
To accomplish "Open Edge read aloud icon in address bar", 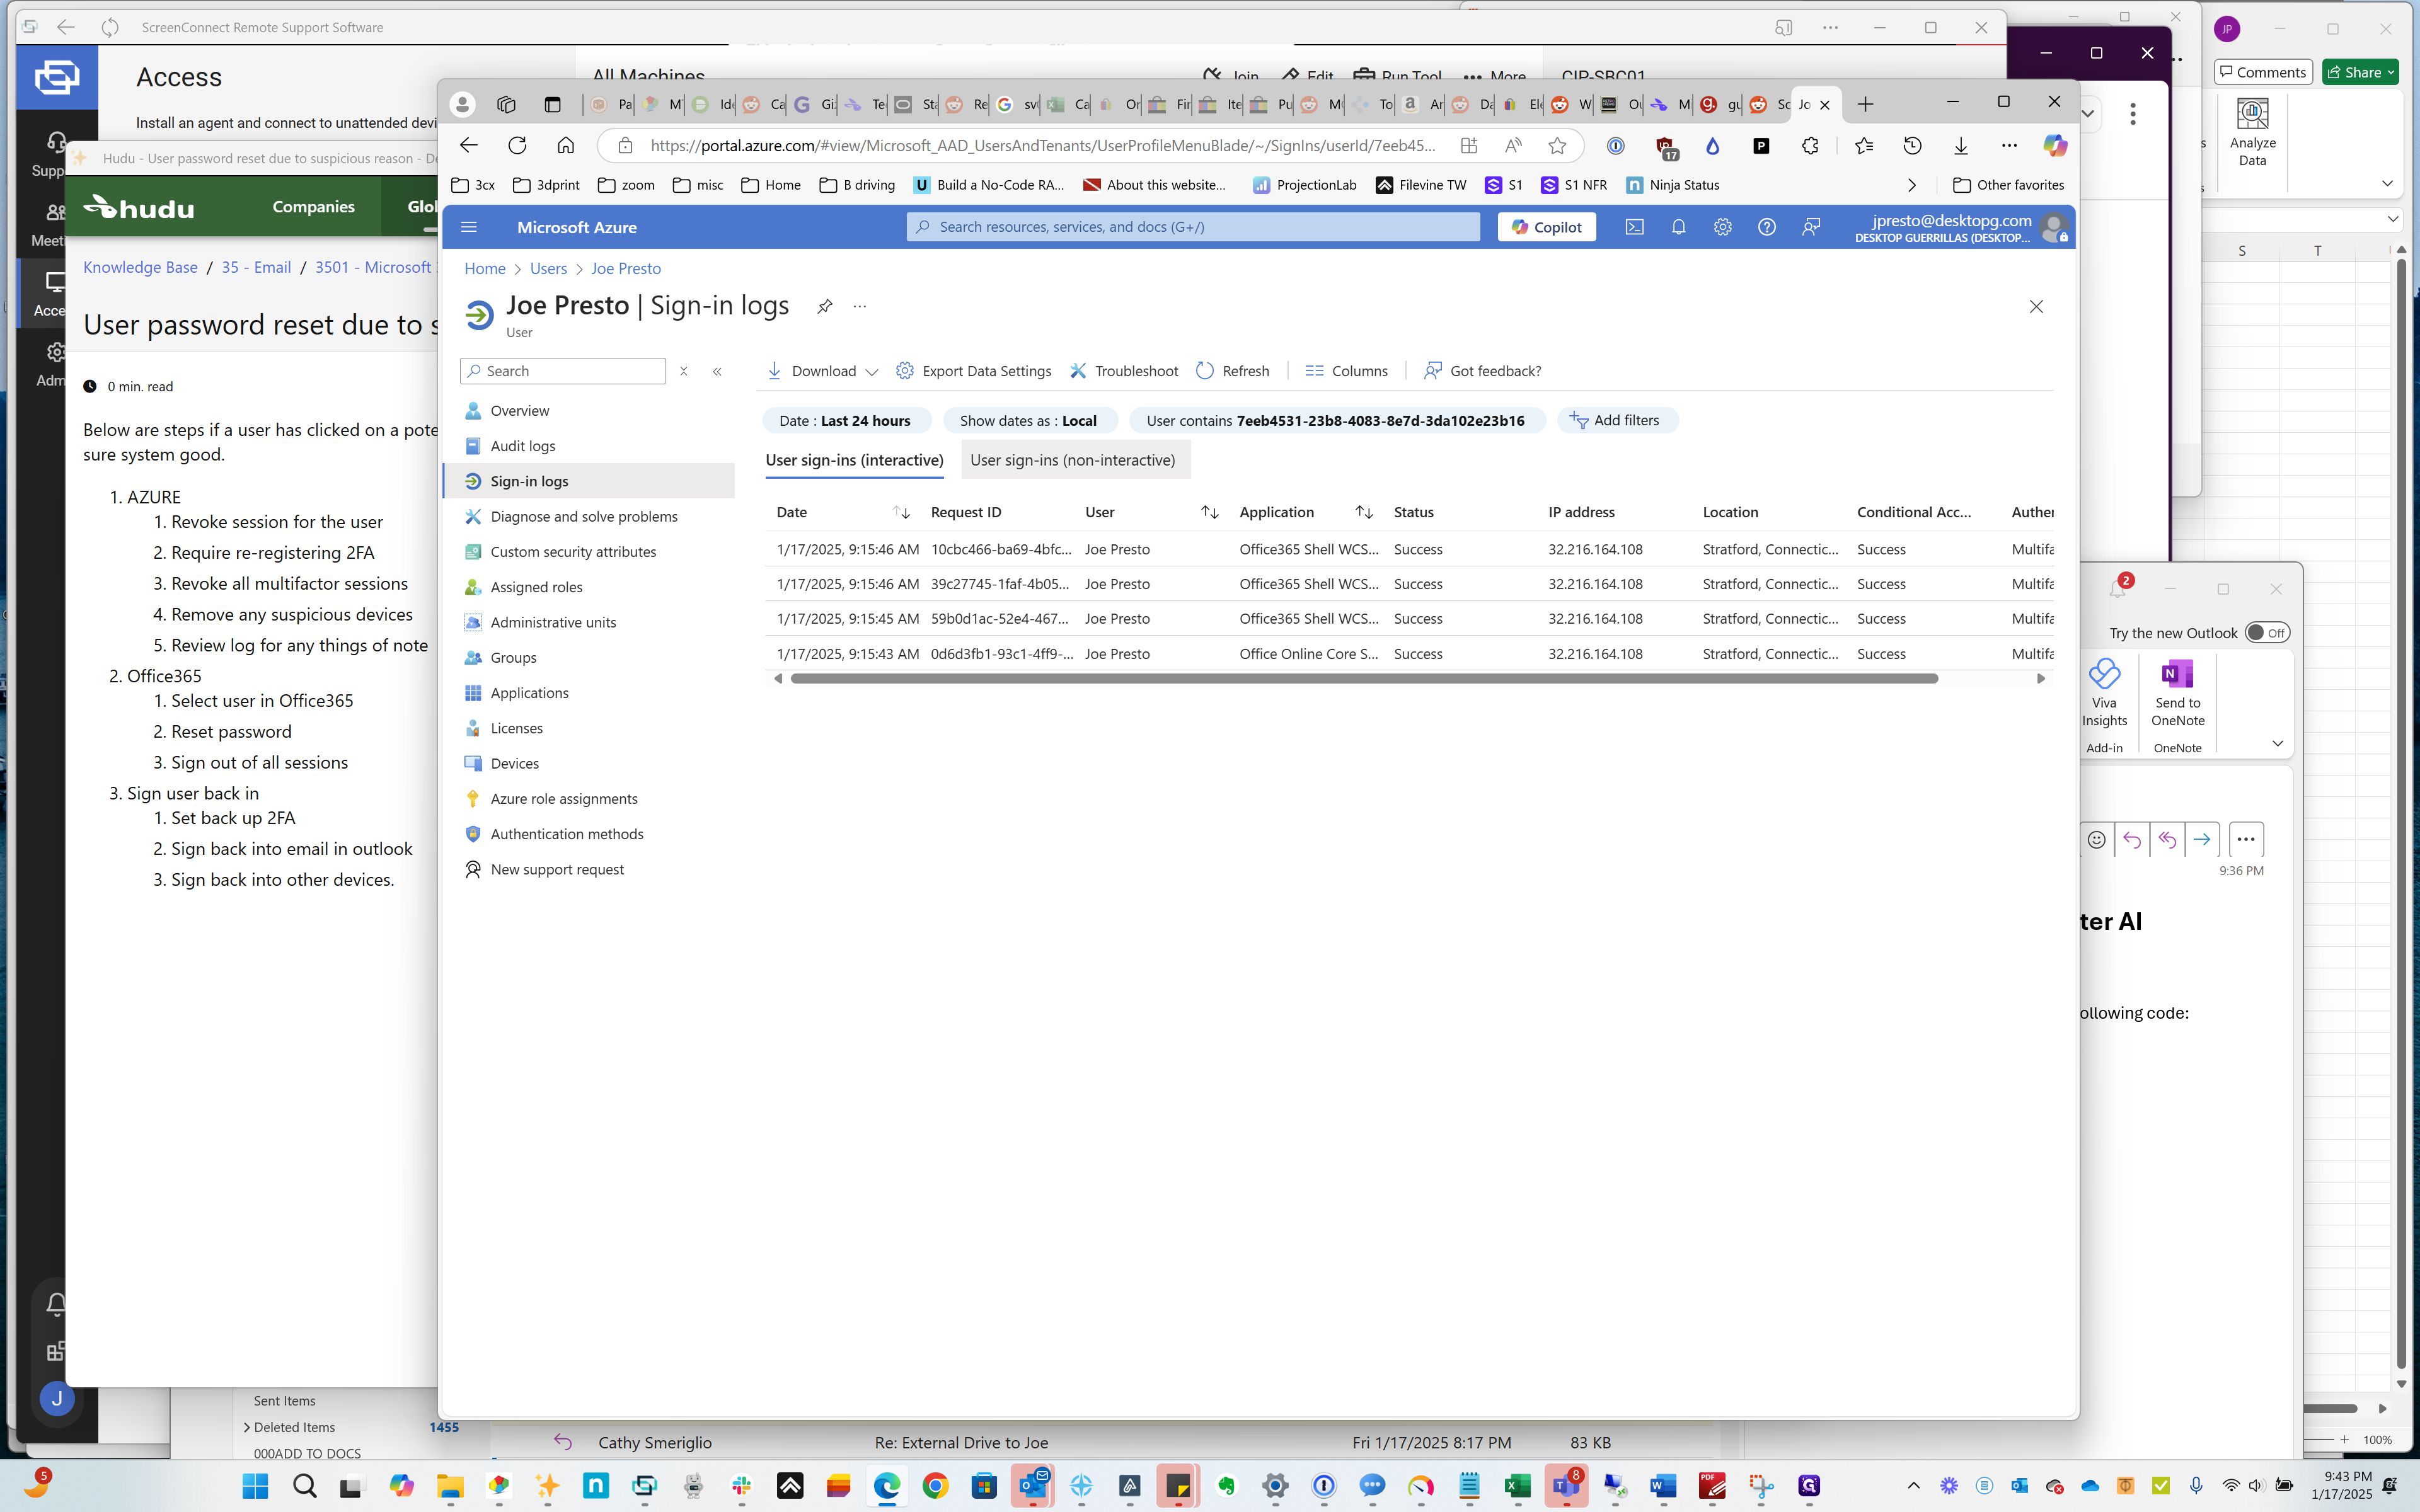I will (x=1513, y=146).
